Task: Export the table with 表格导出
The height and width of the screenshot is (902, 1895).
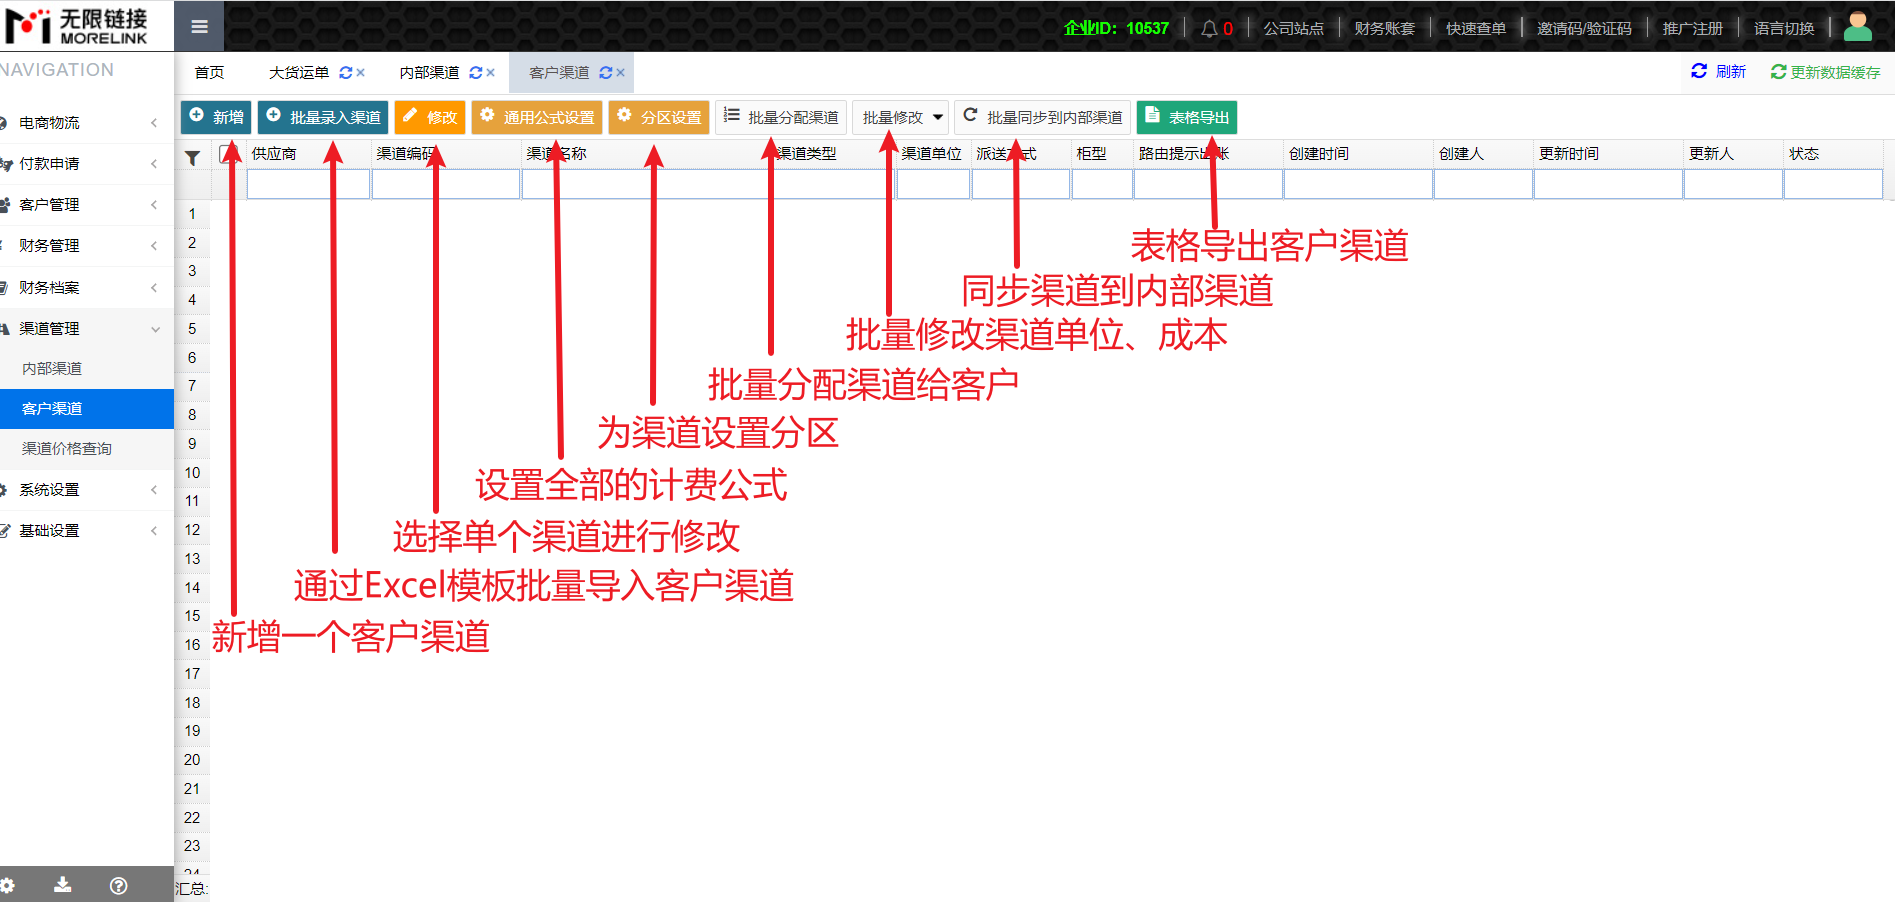Action: 1187,117
